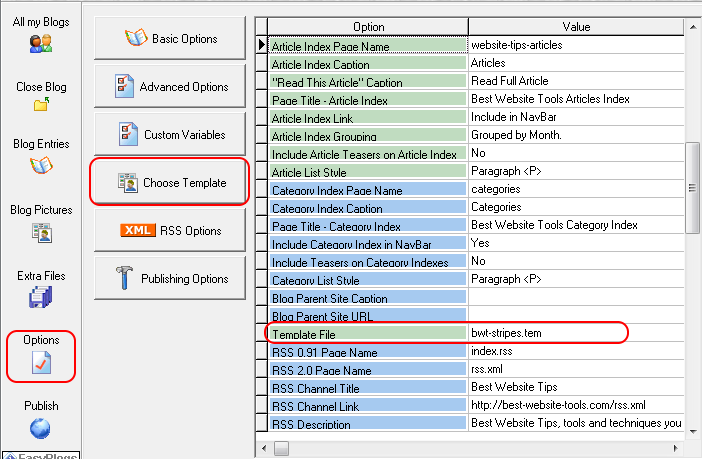This screenshot has width=702, height=459.
Task: Select Include Category Index in NavBar value
Action: click(575, 243)
